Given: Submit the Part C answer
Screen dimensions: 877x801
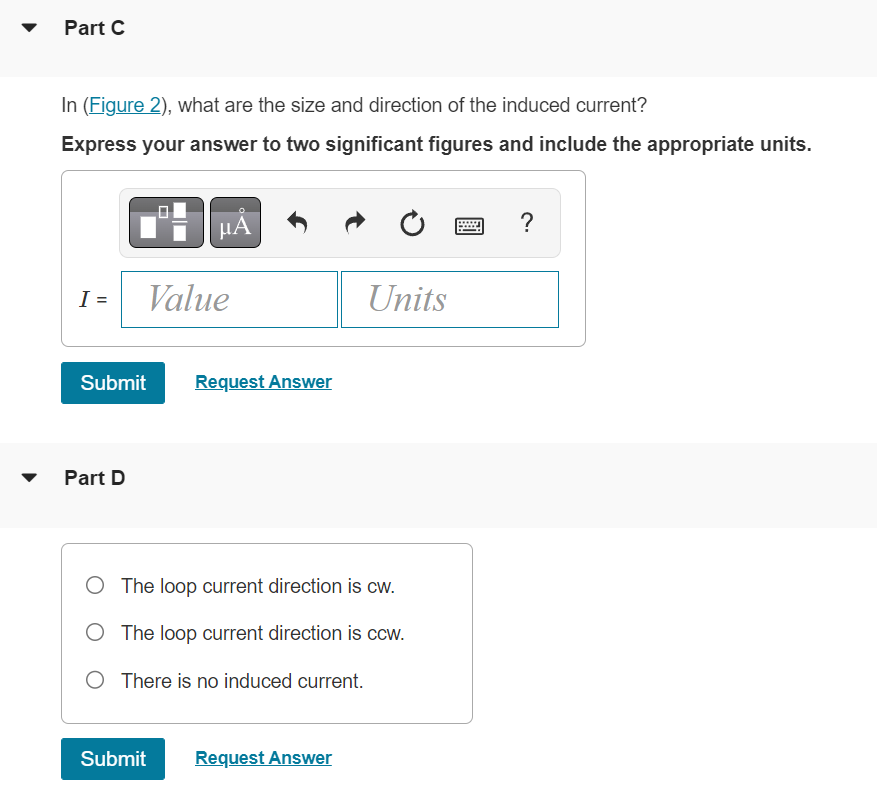Looking at the screenshot, I should pyautogui.click(x=112, y=383).
